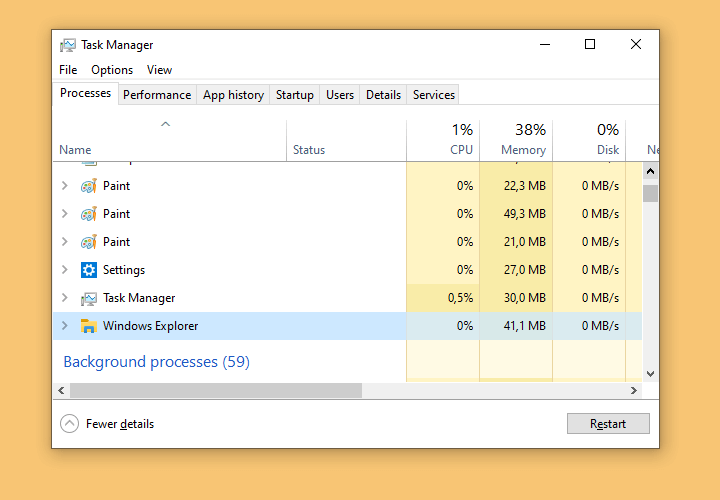Screen dimensions: 720x500
Task: Open the File menu
Action: coord(68,70)
